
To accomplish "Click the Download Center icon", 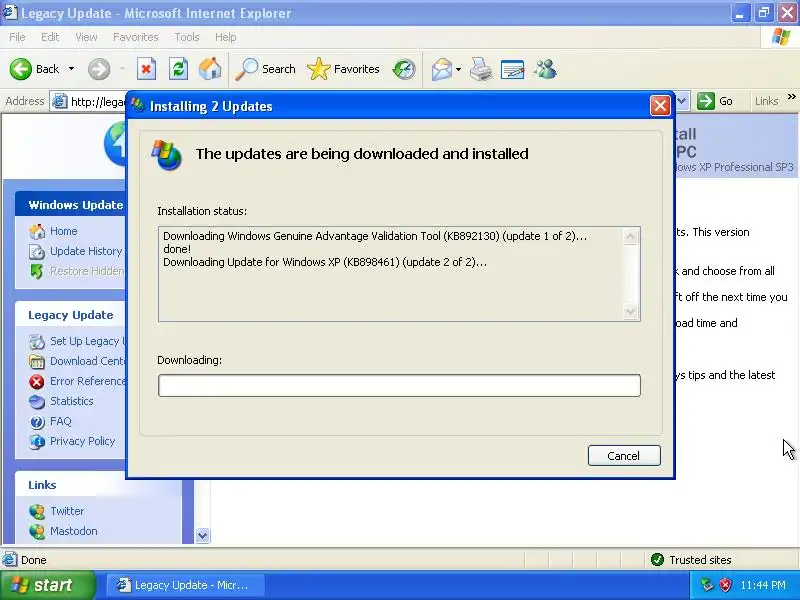I will [x=37, y=361].
